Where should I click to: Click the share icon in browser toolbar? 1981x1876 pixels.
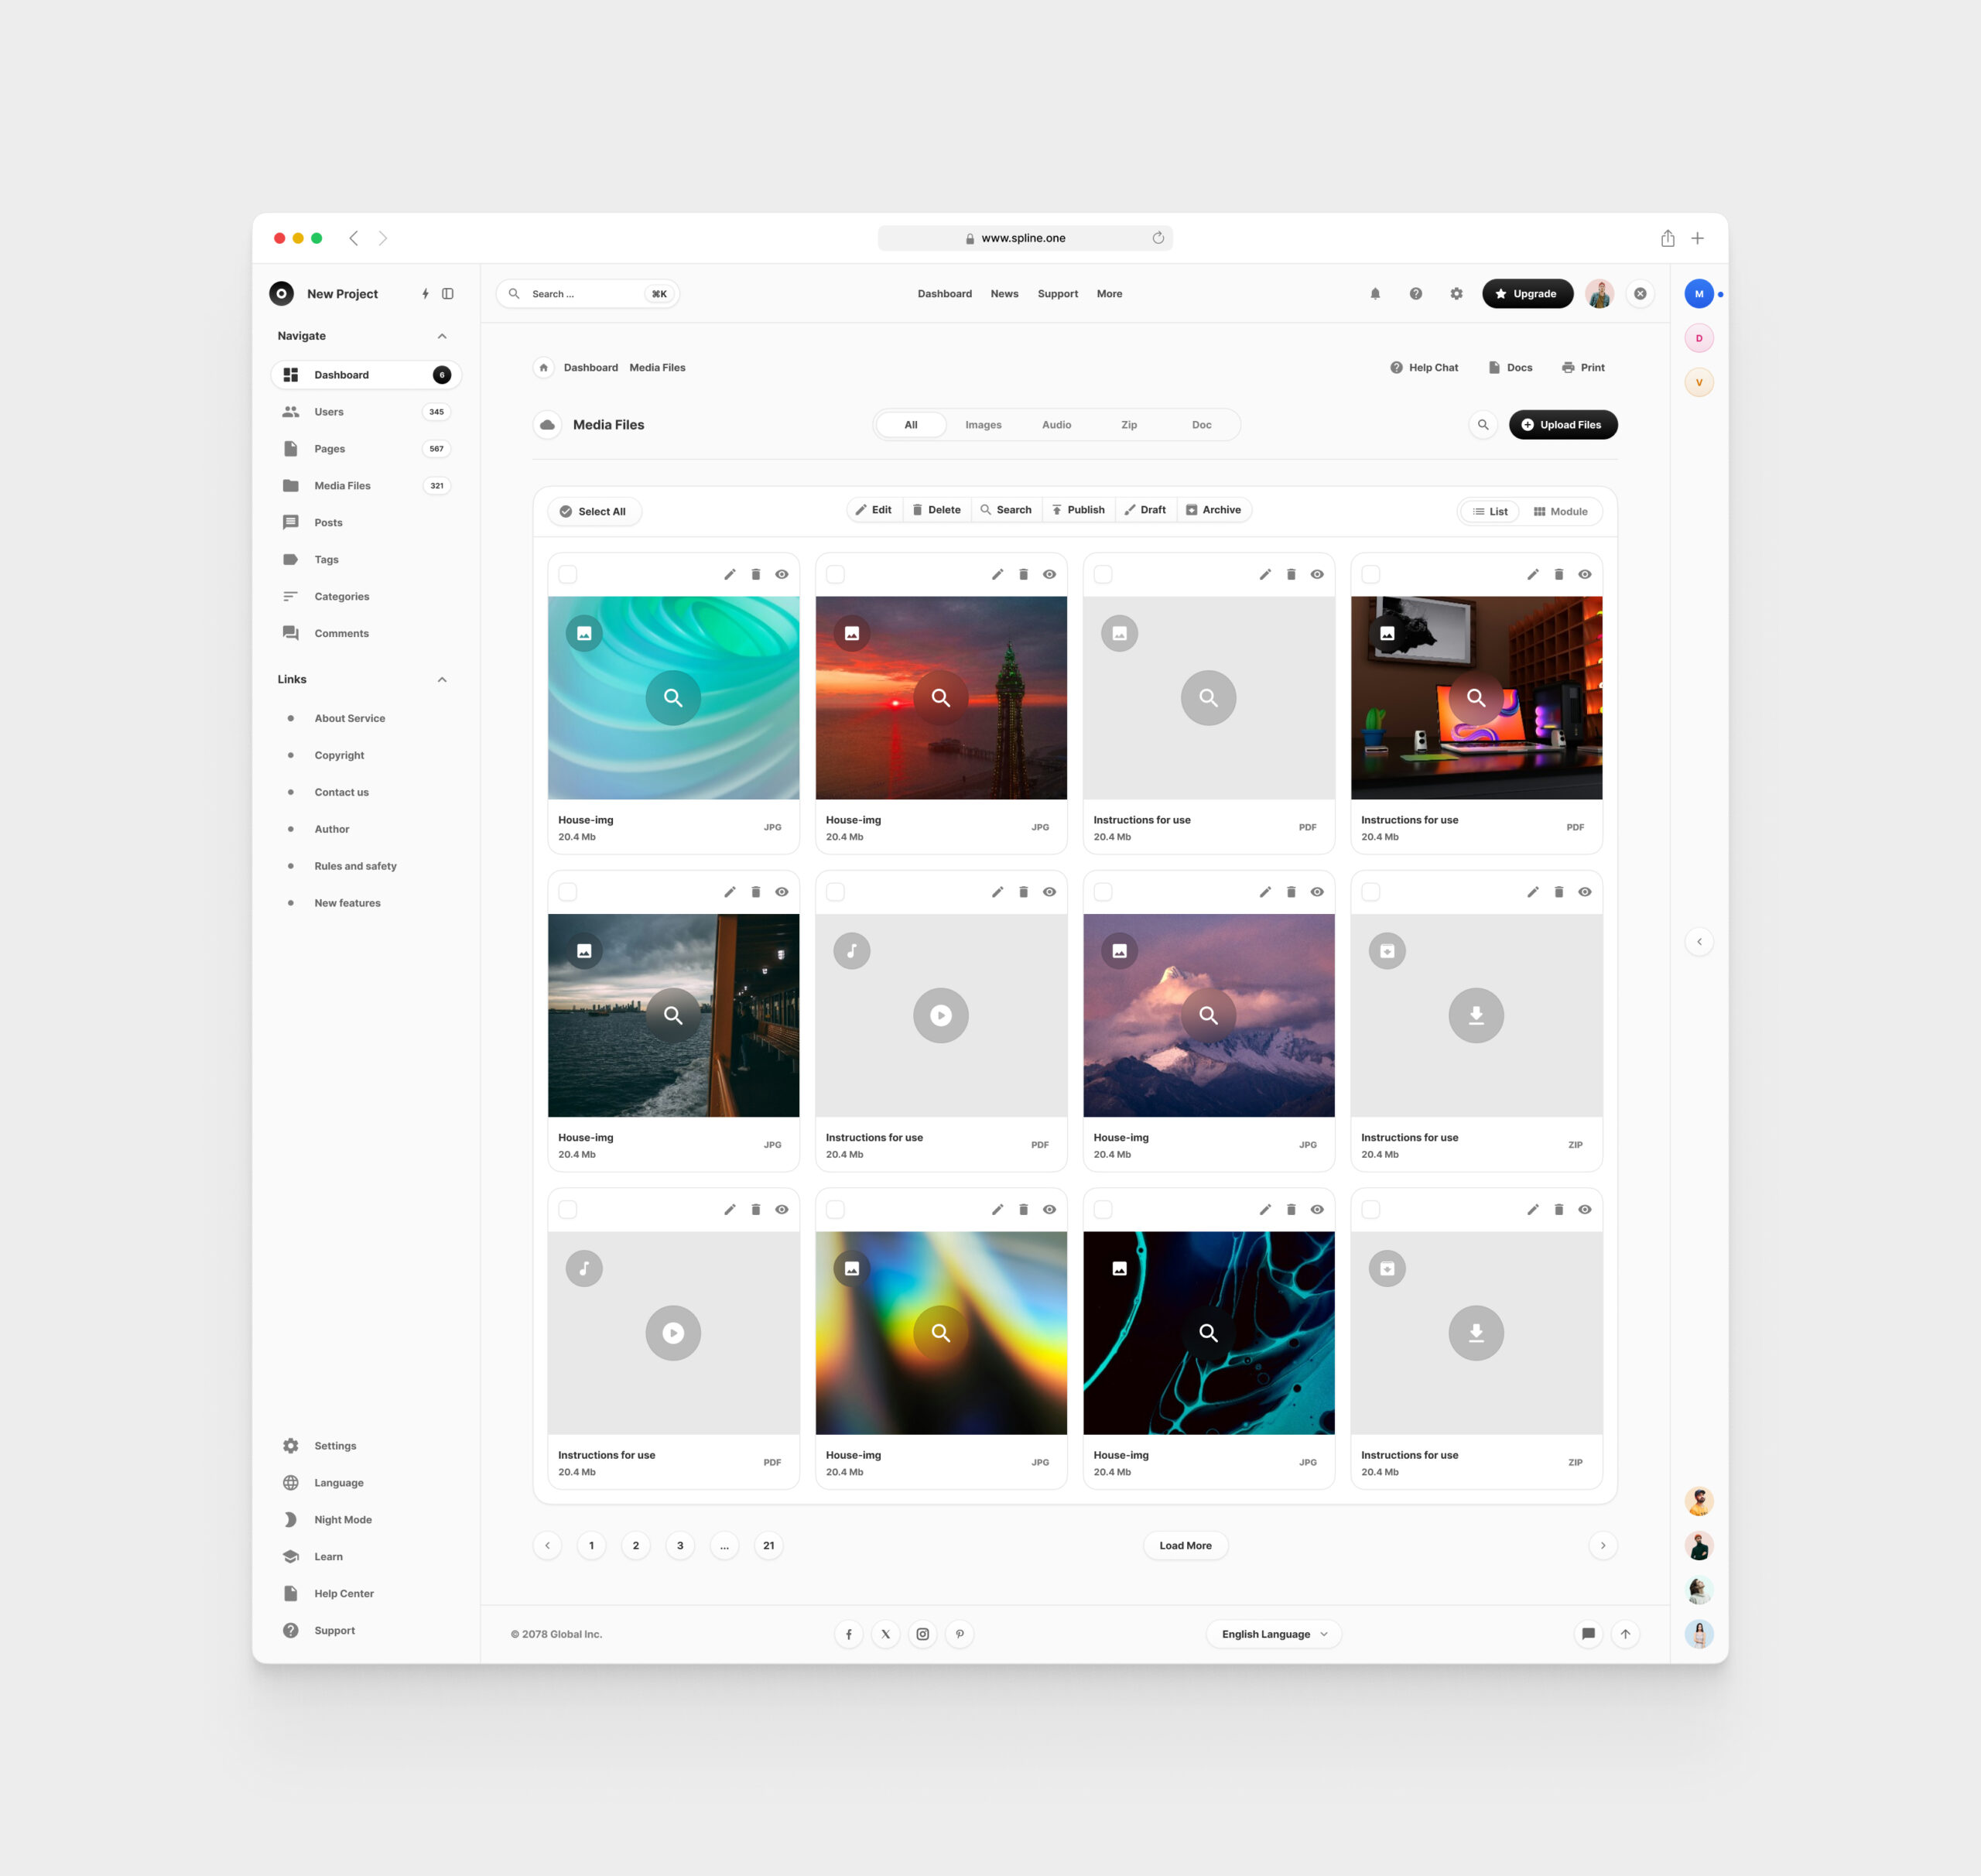pos(1668,238)
